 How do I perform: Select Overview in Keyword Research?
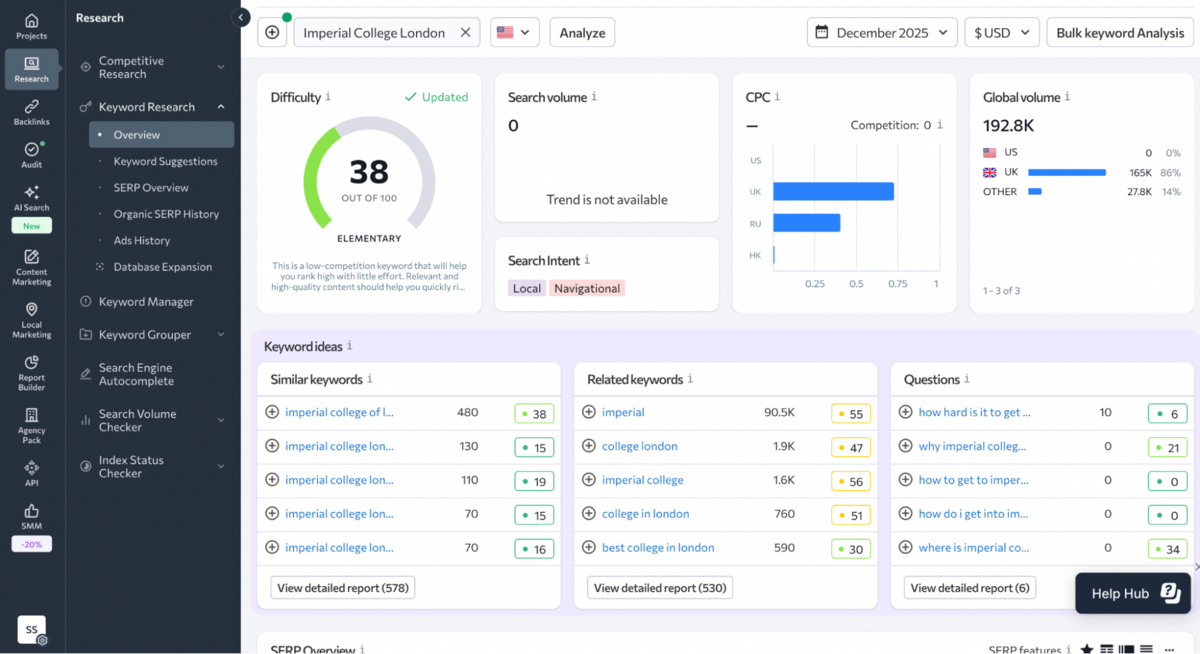[161, 135]
